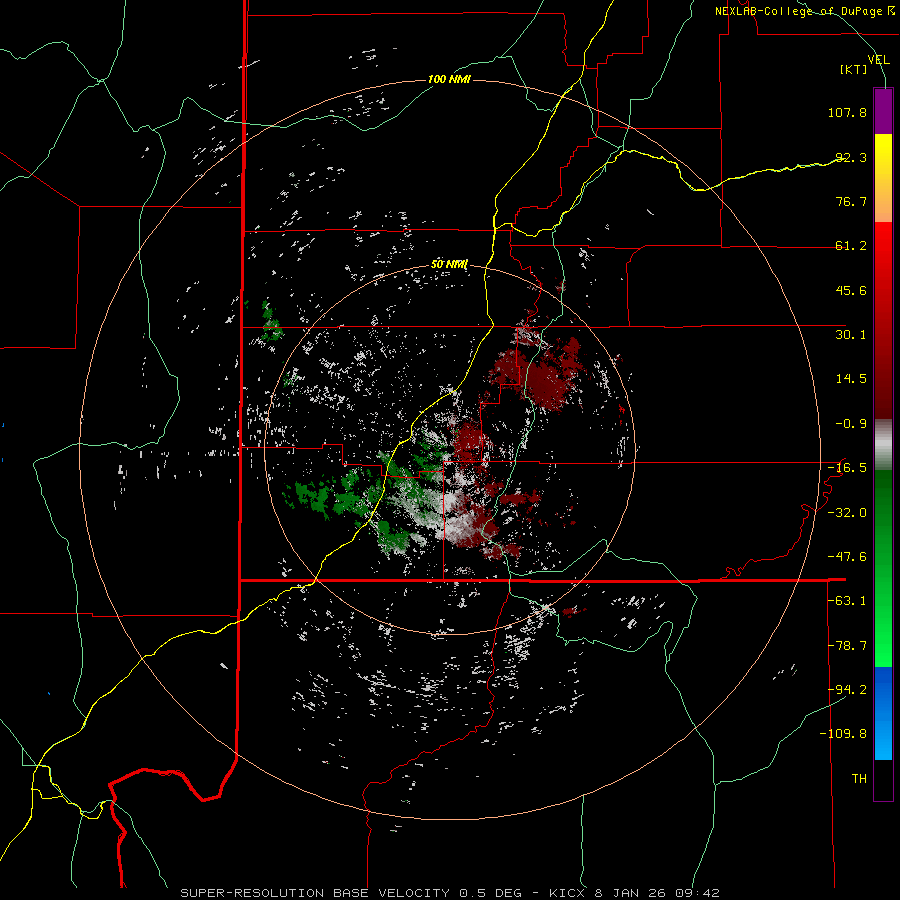Click the -32.0 velocity scale value
This screenshot has width=900, height=900.
[847, 513]
